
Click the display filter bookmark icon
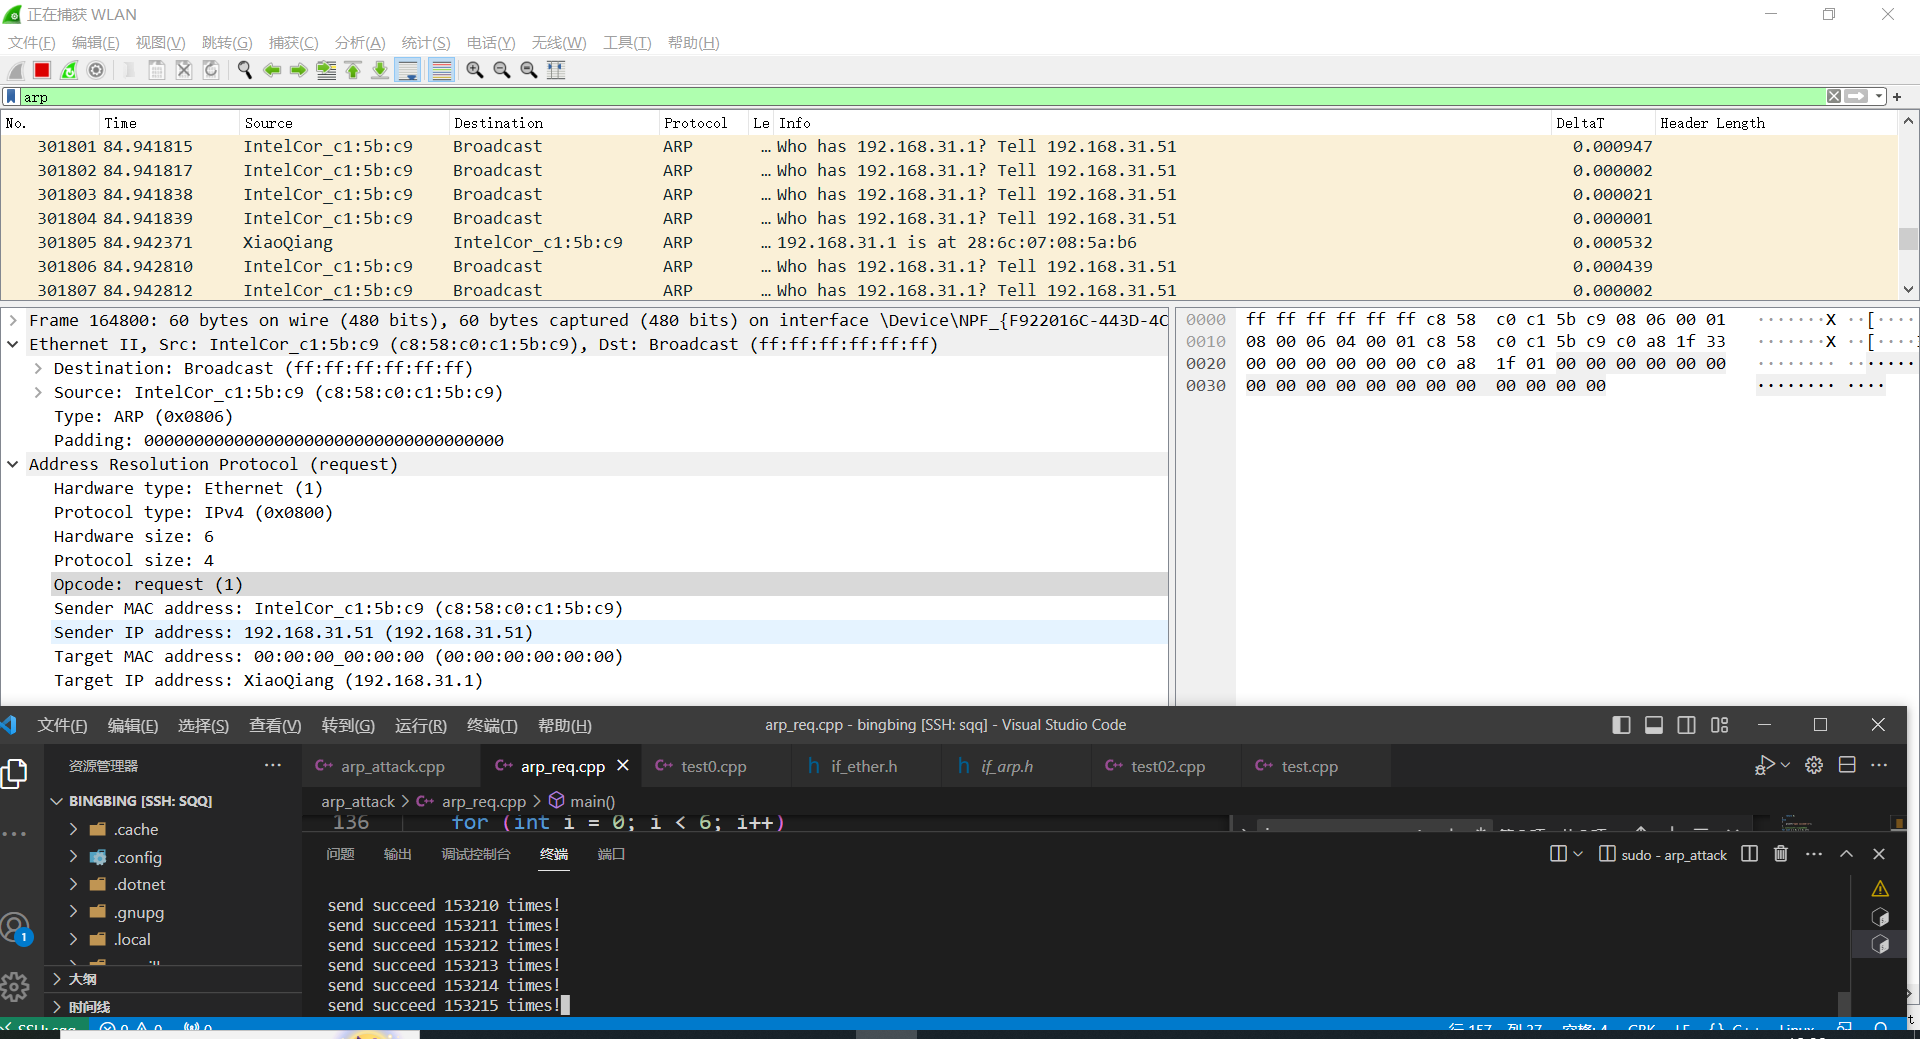coord(11,97)
